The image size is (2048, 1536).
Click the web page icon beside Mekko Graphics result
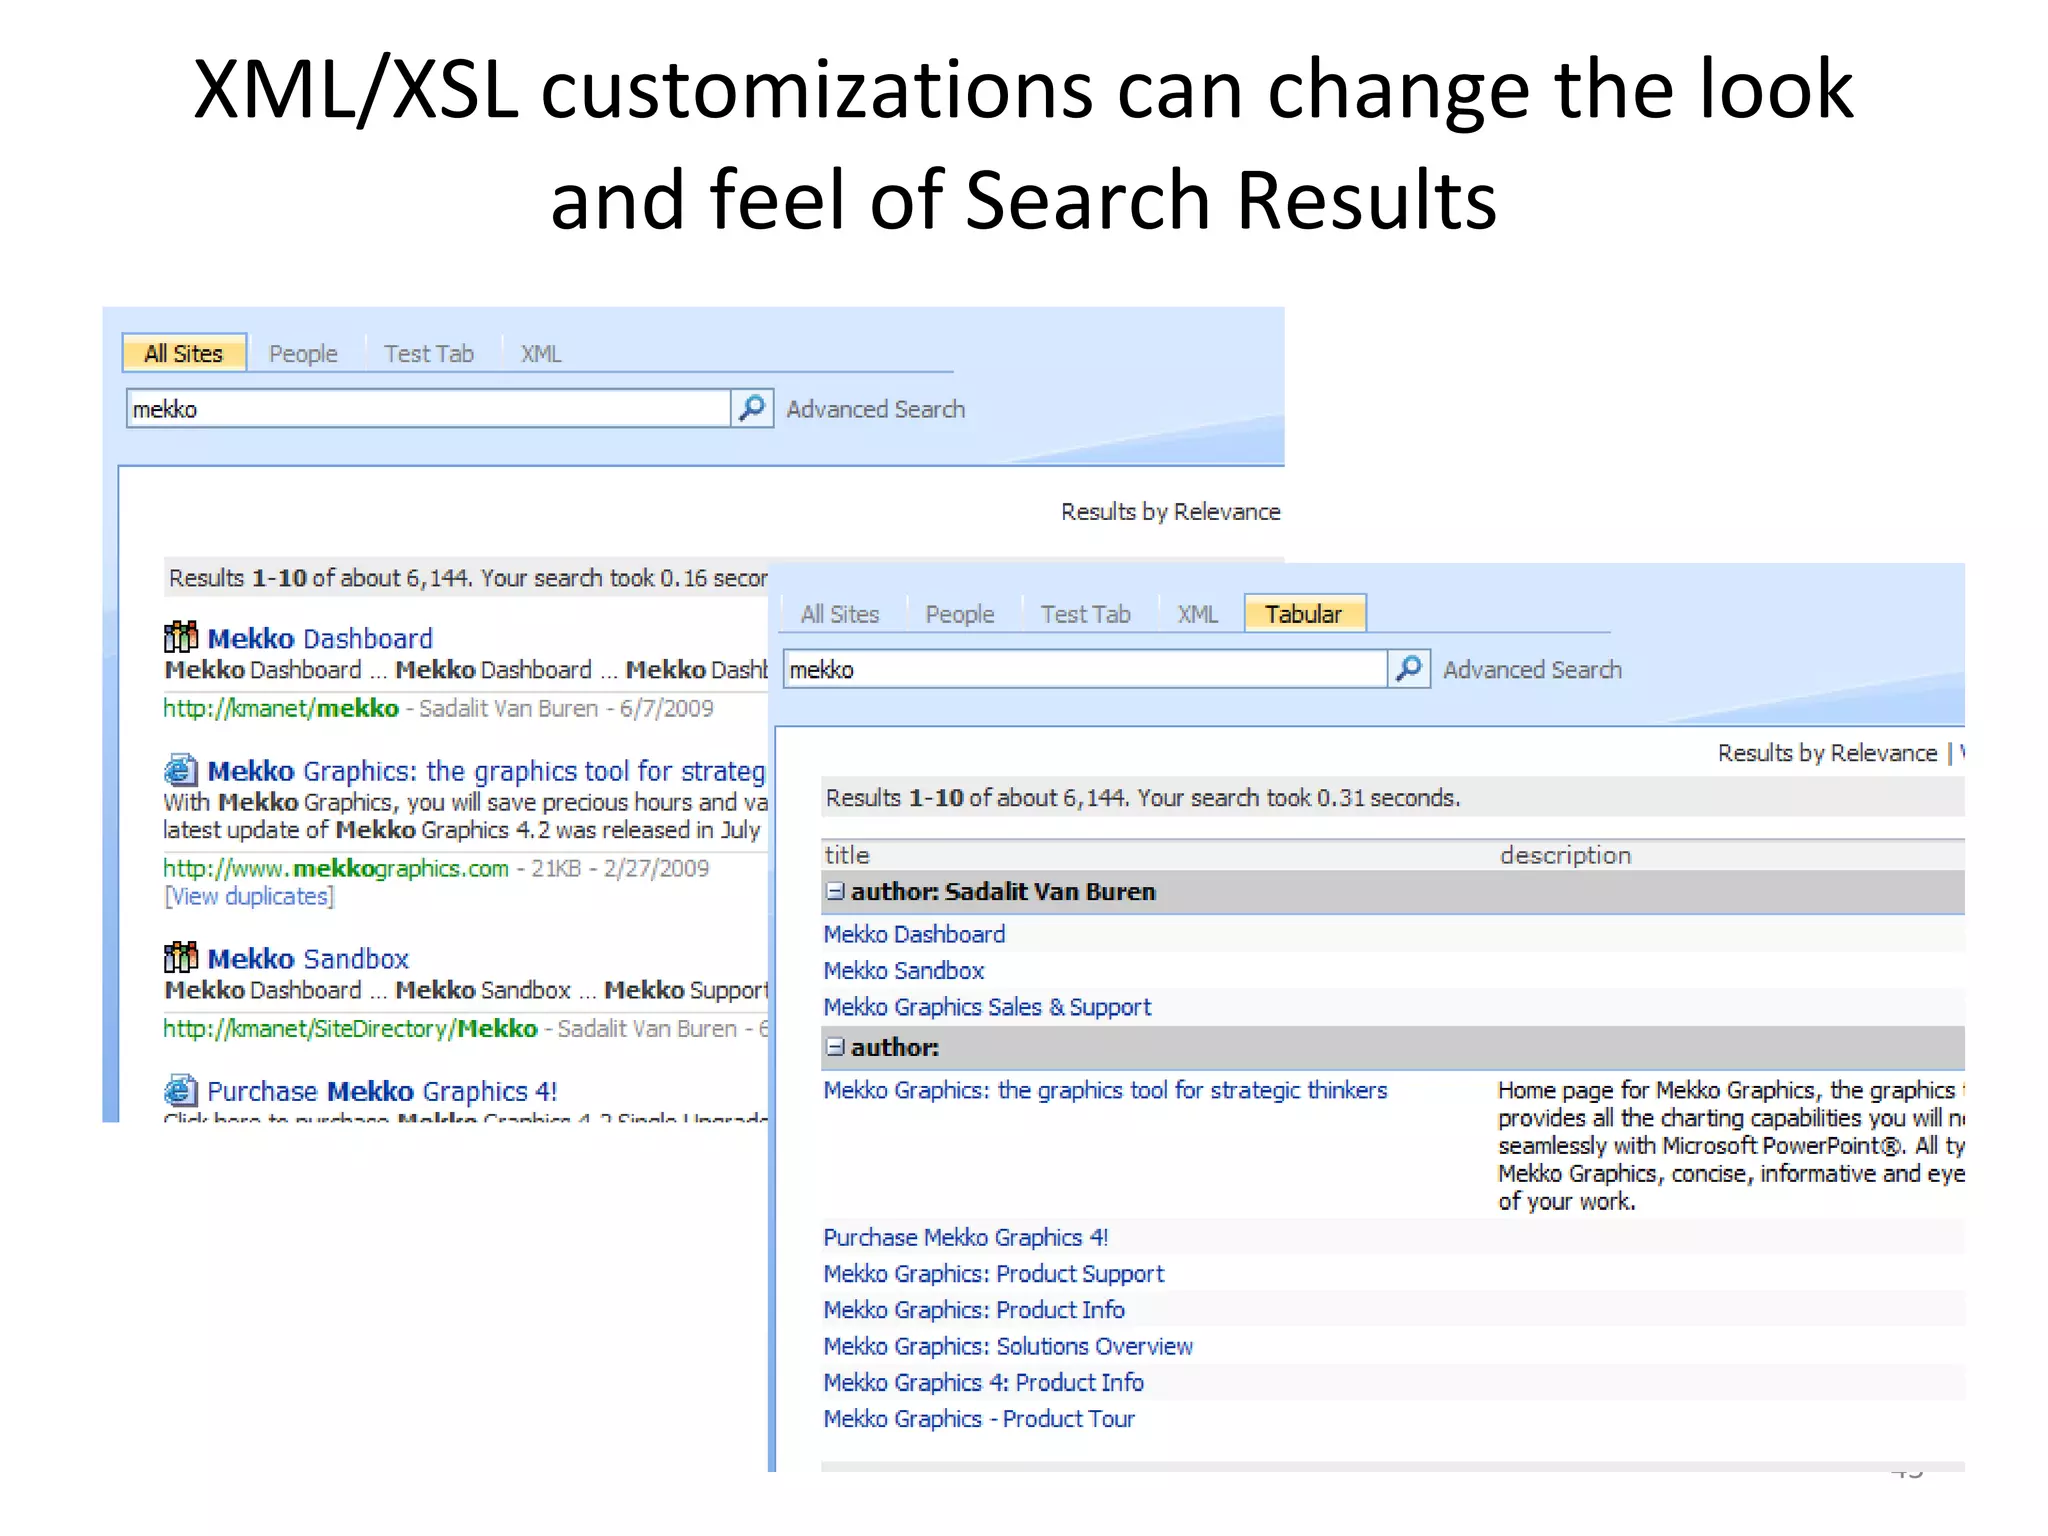pos(181,769)
